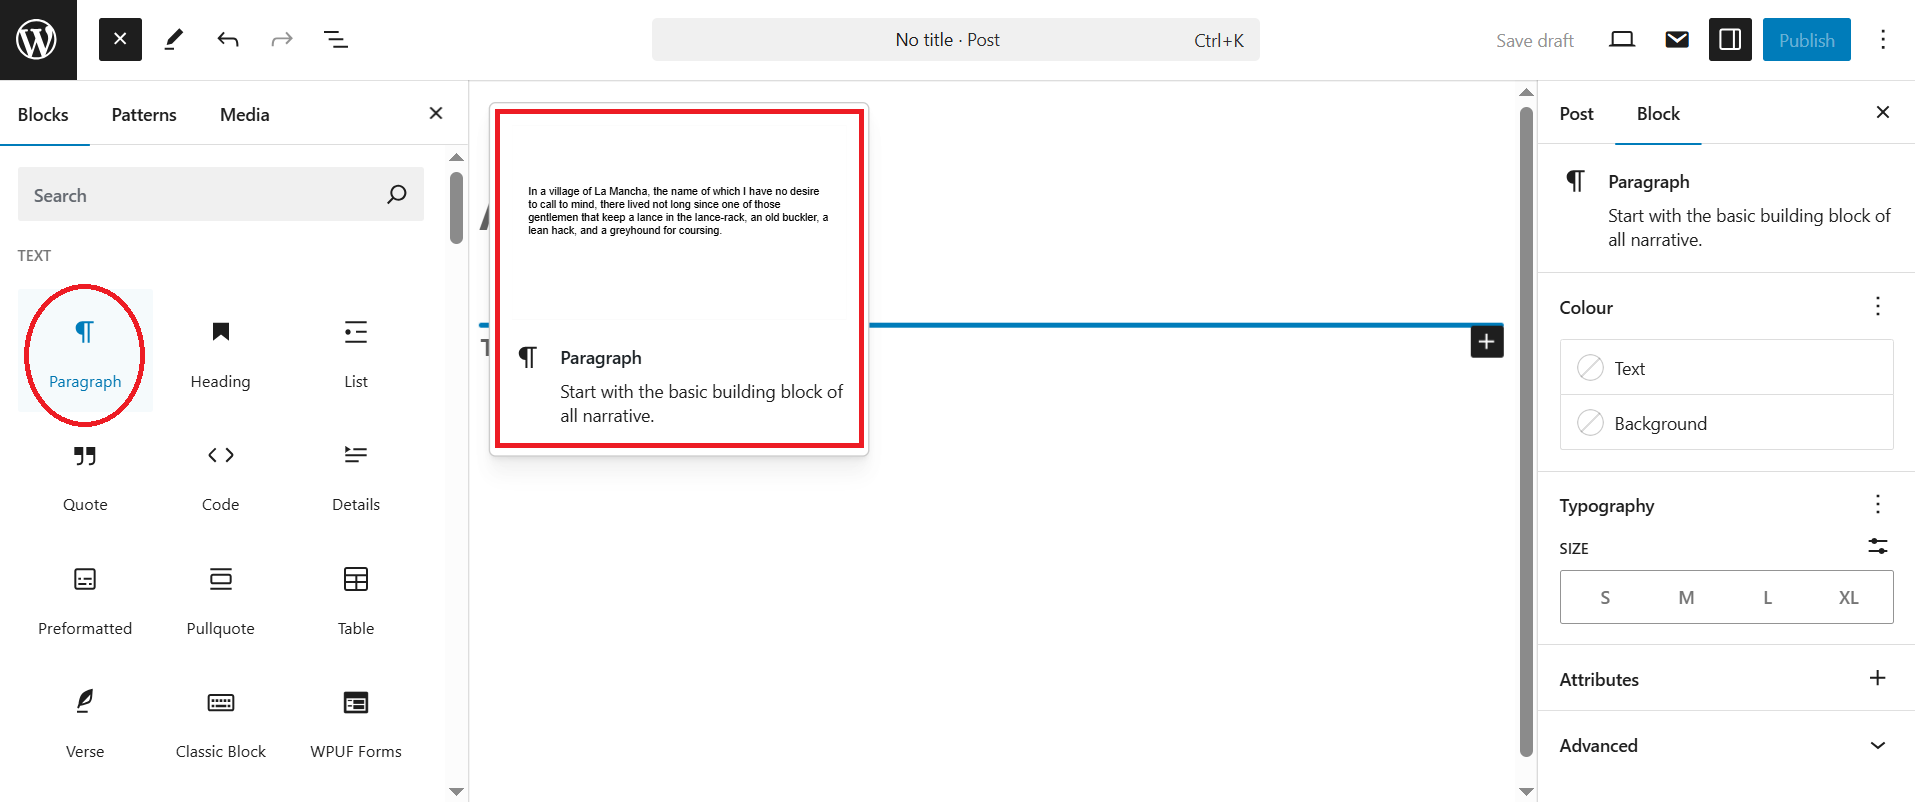Insert a Paragraph block

pyautogui.click(x=85, y=352)
